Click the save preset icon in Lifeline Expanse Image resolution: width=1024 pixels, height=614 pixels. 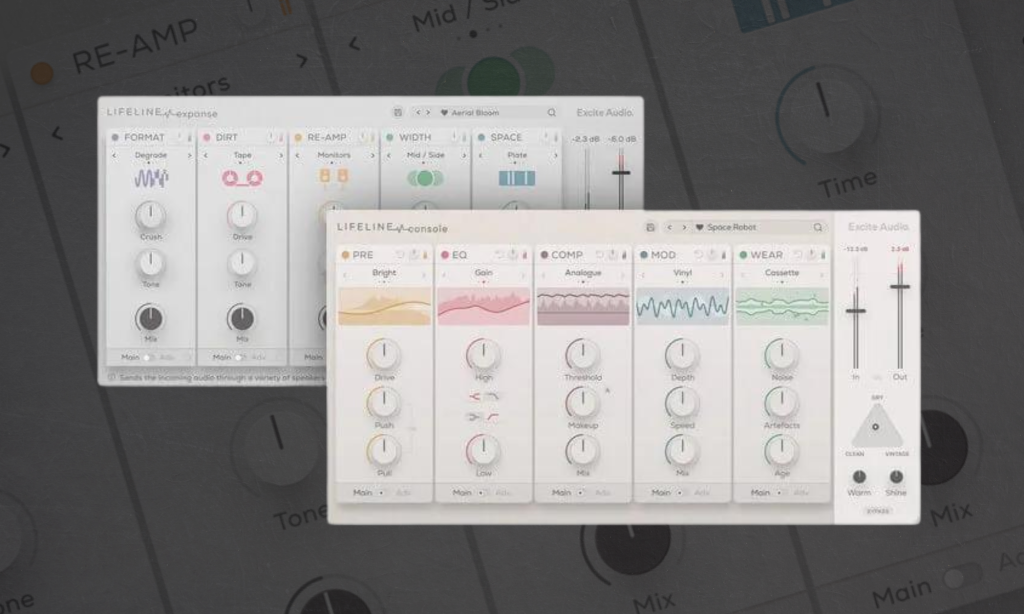point(398,113)
